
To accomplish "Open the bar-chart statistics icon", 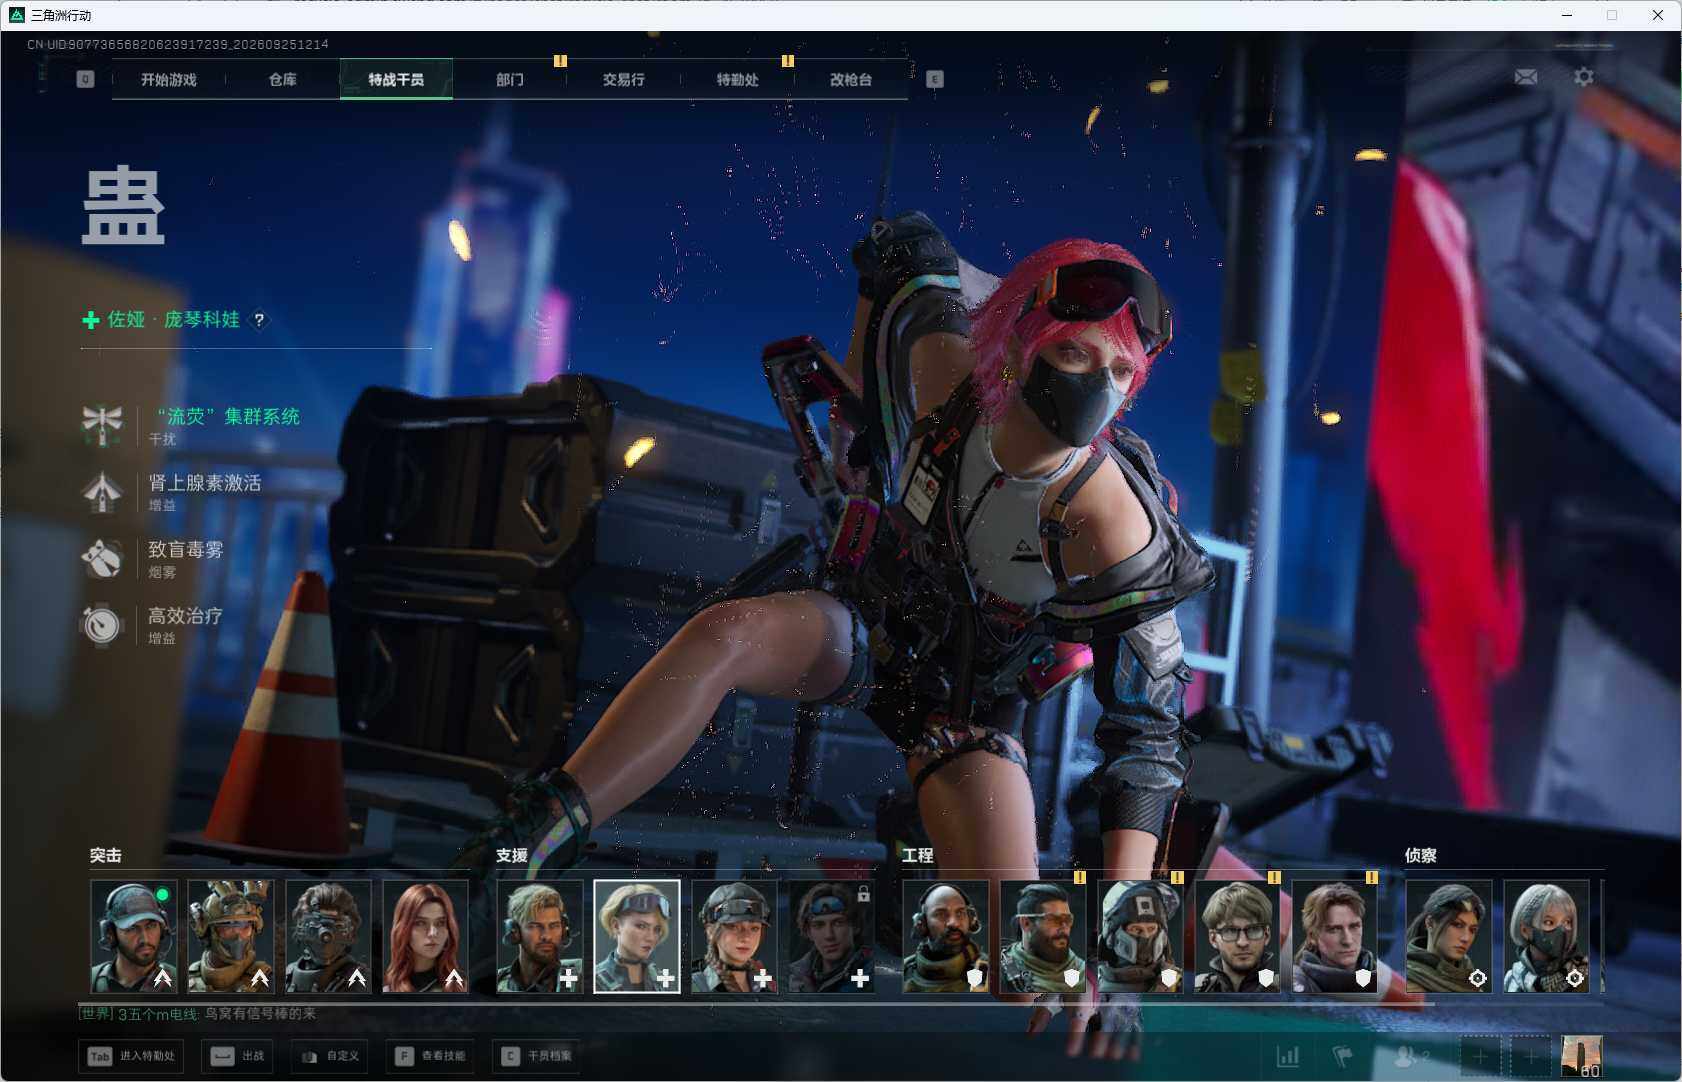I will tap(1288, 1056).
